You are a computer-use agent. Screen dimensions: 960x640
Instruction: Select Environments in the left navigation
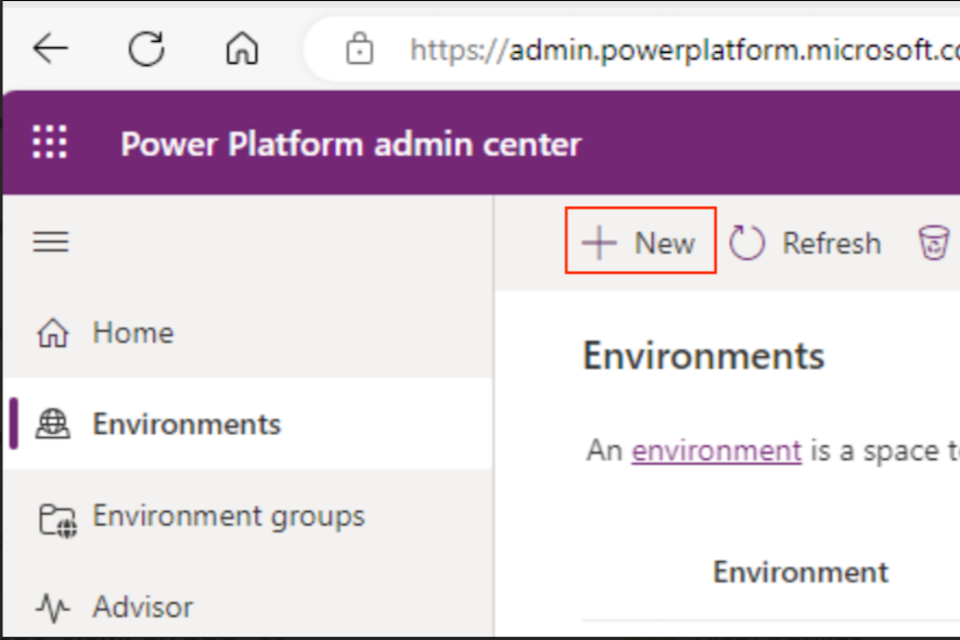click(x=186, y=424)
